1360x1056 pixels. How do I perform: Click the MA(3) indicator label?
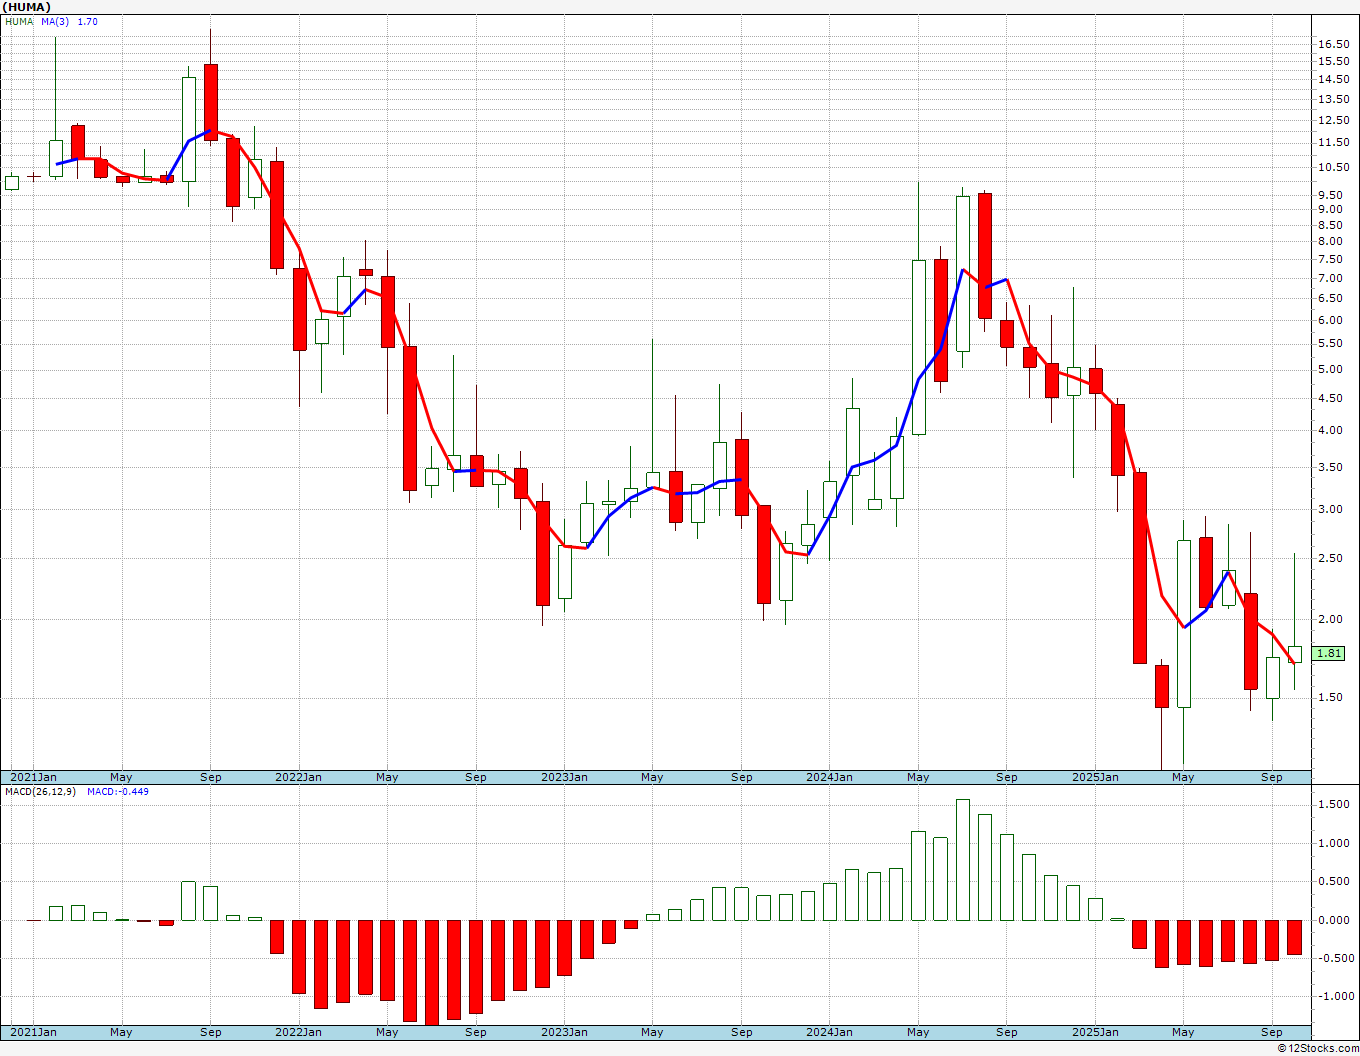point(56,21)
